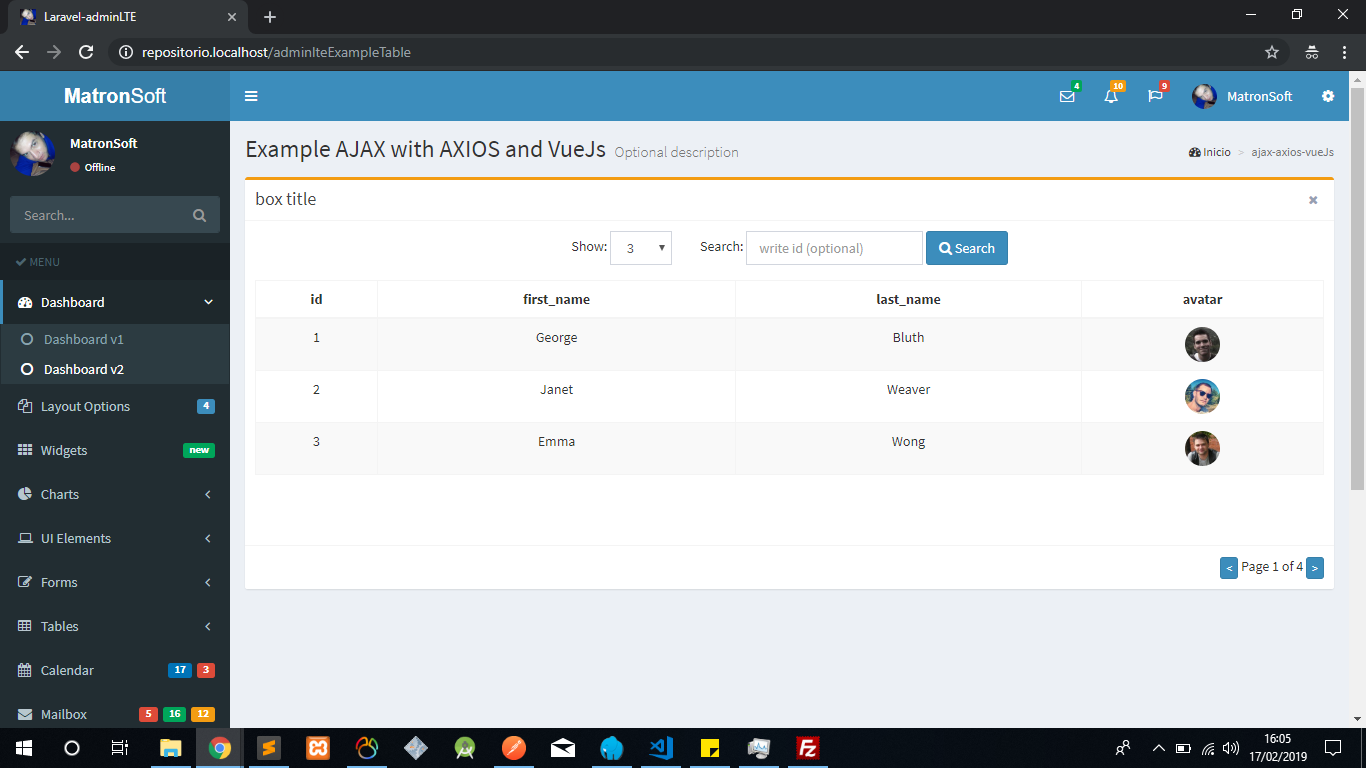The width and height of the screenshot is (1366, 768).
Task: Click the cell 'George'
Action: click(x=556, y=345)
